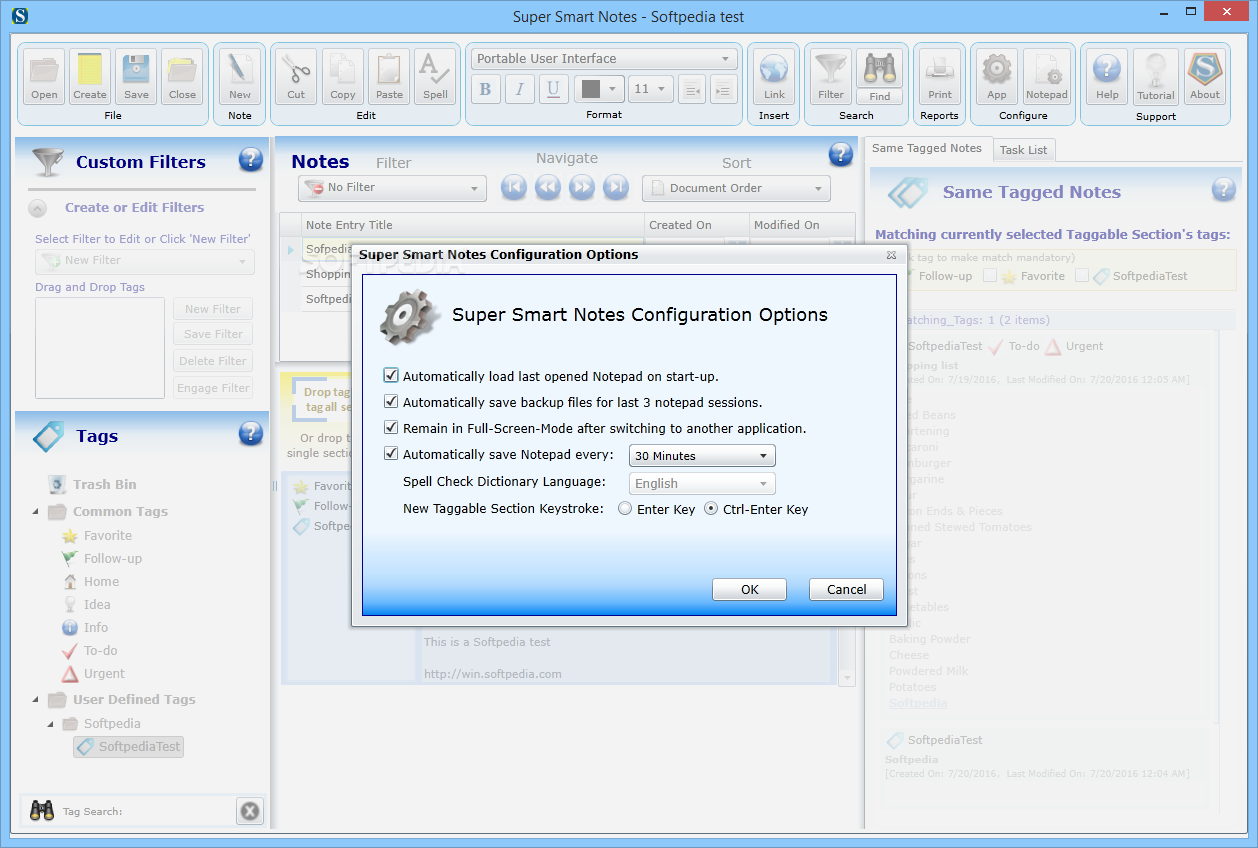This screenshot has height=848, width=1258.
Task: Open the Tutorial icon
Action: [1156, 77]
